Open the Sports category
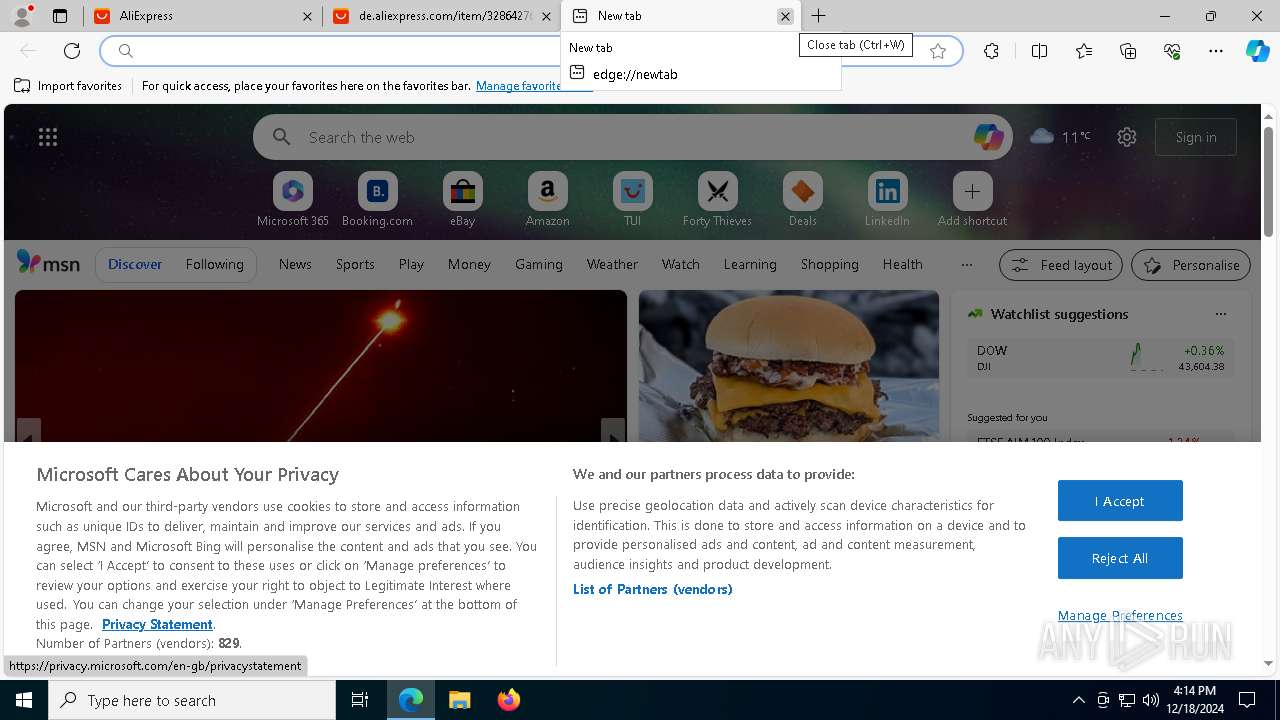The height and width of the screenshot is (720, 1280). point(355,264)
